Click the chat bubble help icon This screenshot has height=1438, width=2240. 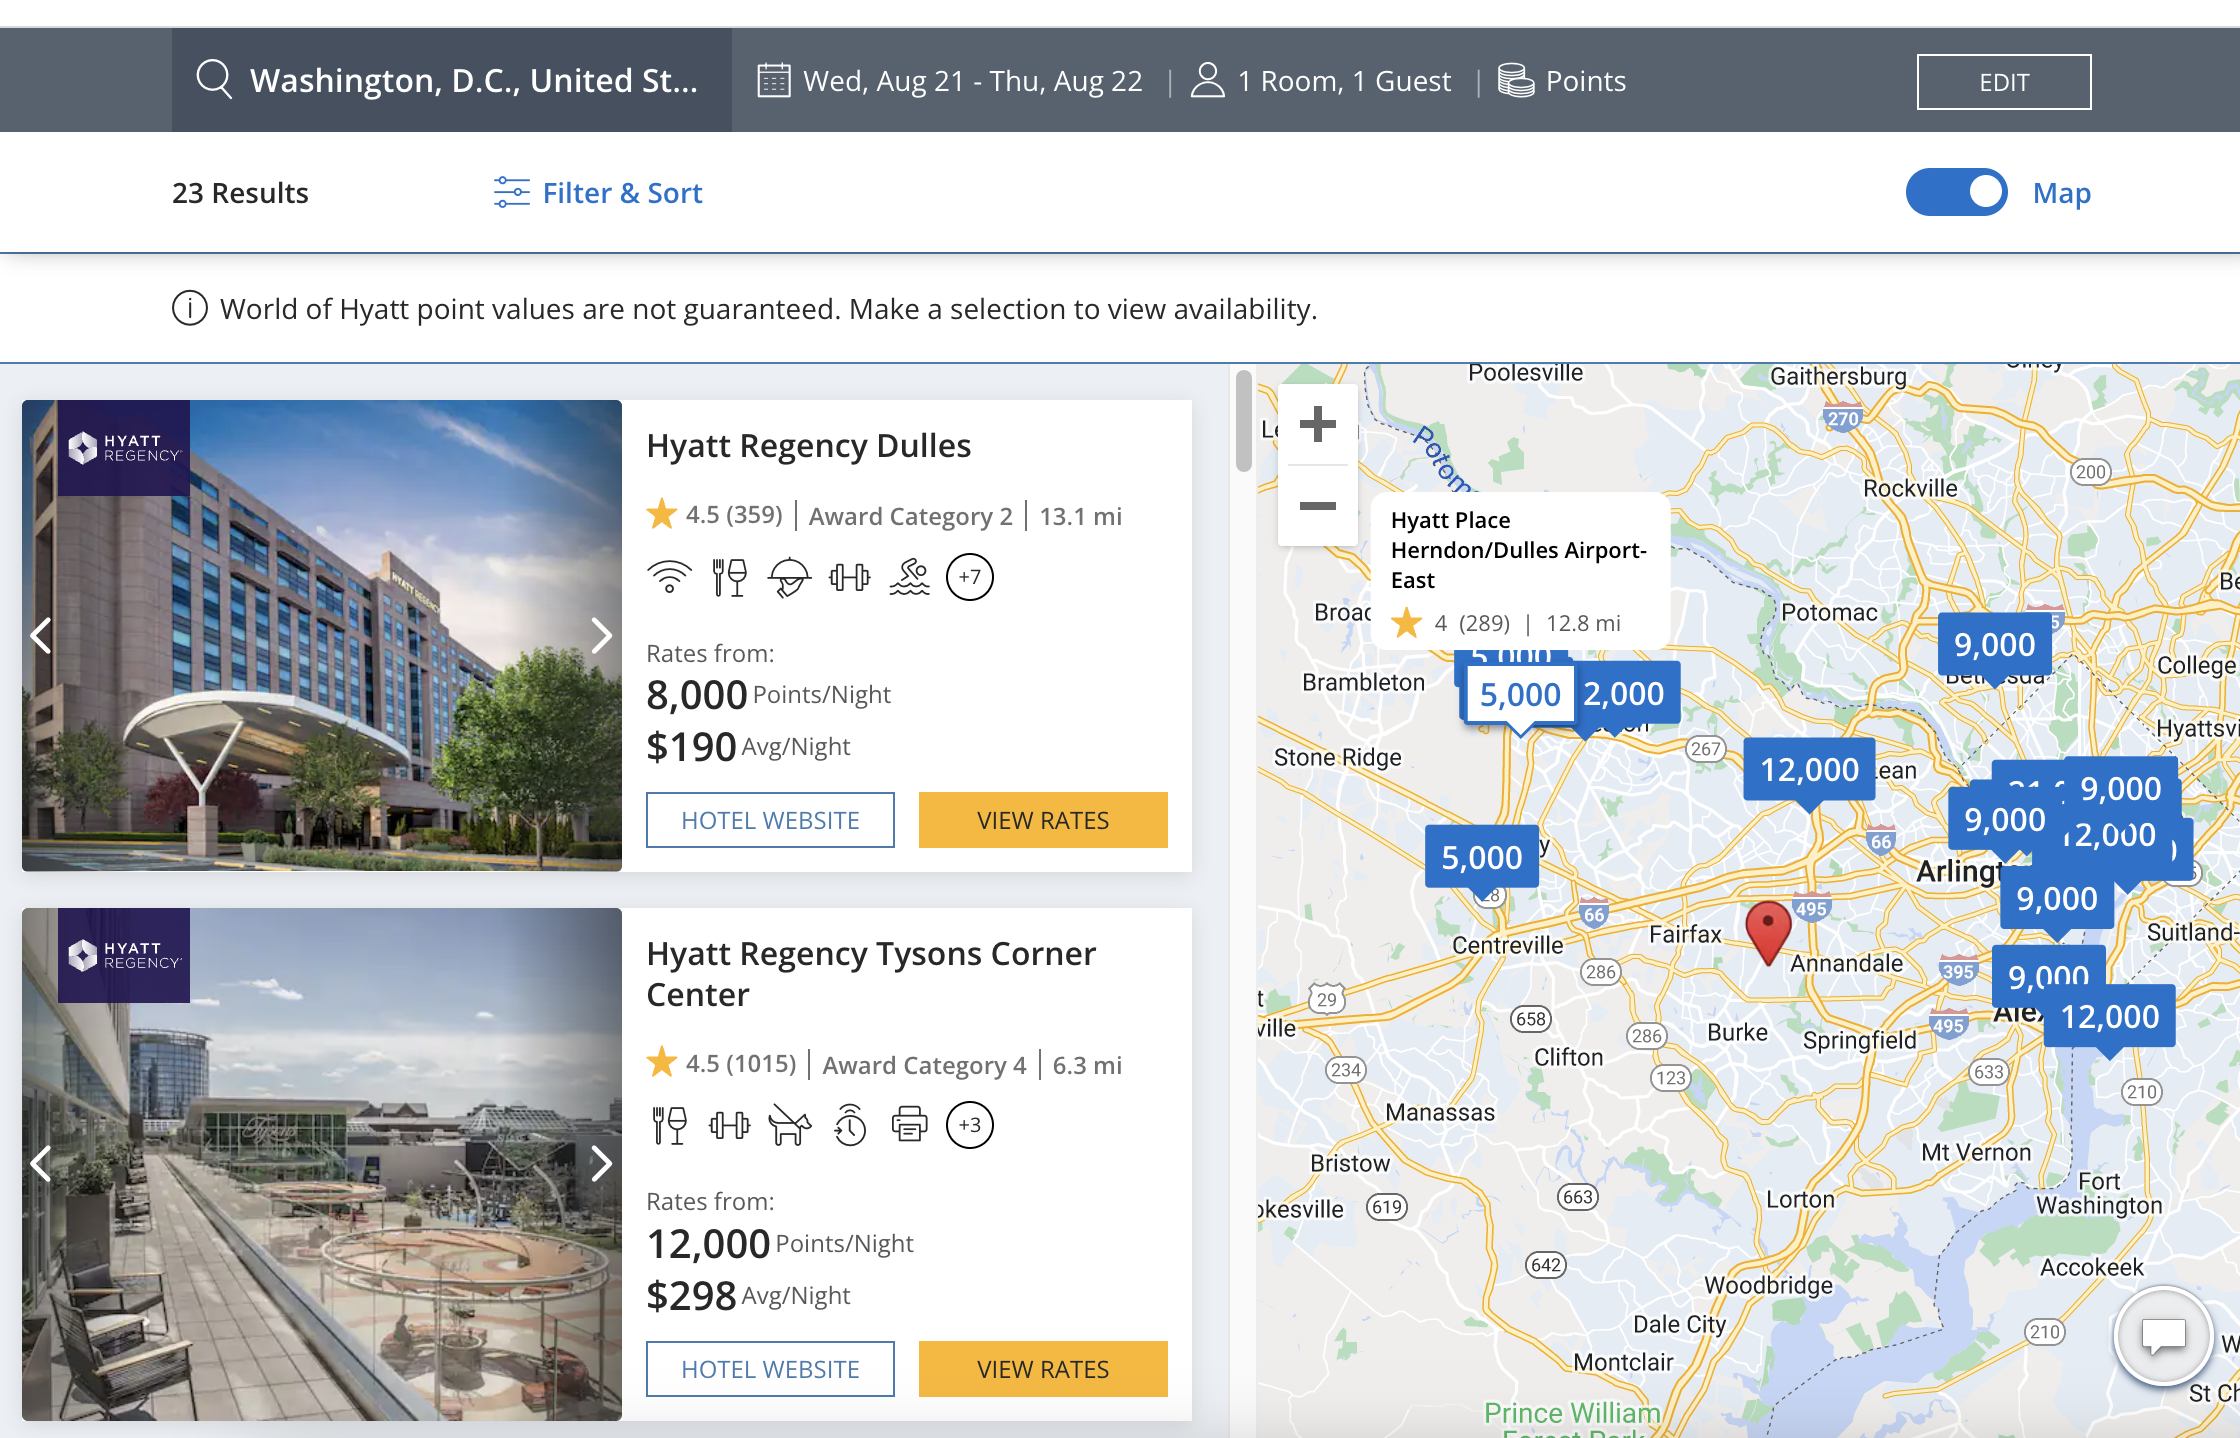(x=2163, y=1335)
